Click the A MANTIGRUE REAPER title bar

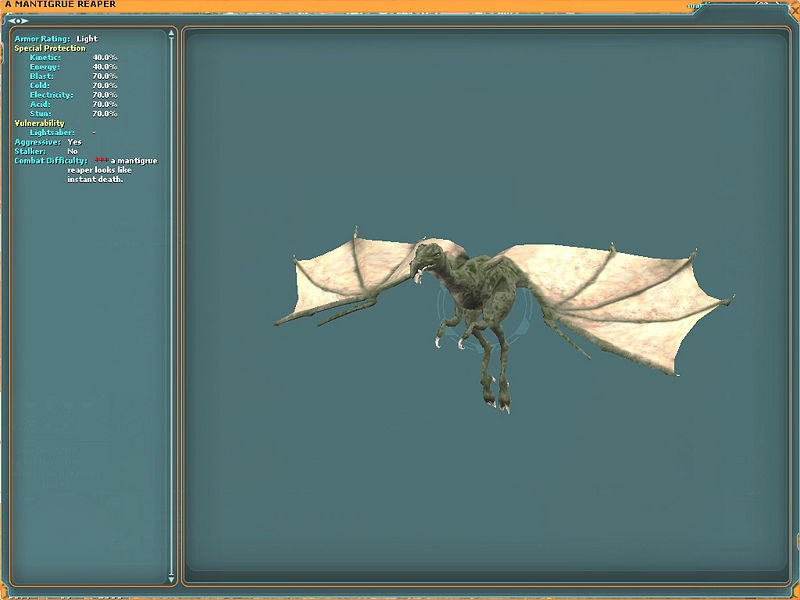60,4
